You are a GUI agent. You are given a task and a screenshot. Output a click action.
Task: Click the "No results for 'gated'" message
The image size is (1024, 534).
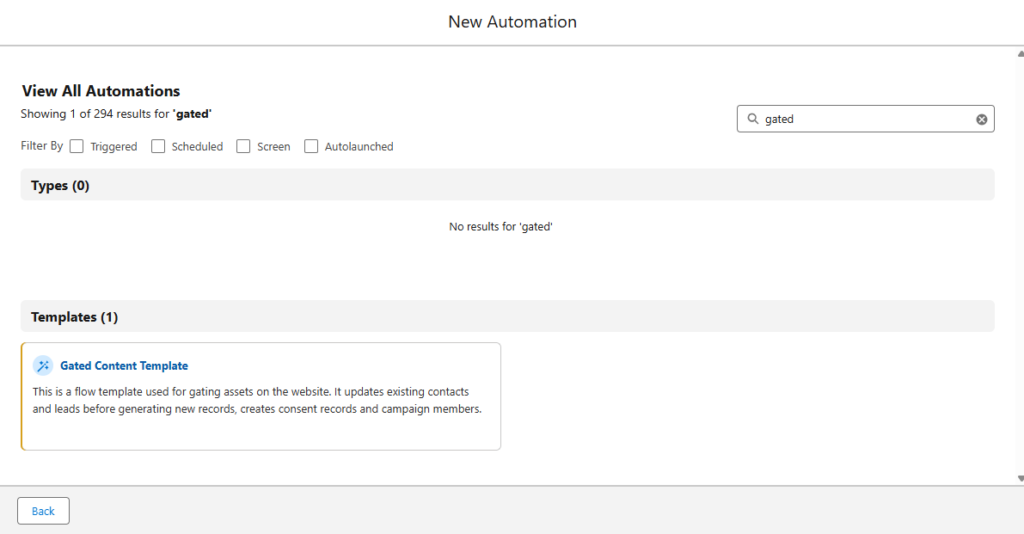point(501,227)
